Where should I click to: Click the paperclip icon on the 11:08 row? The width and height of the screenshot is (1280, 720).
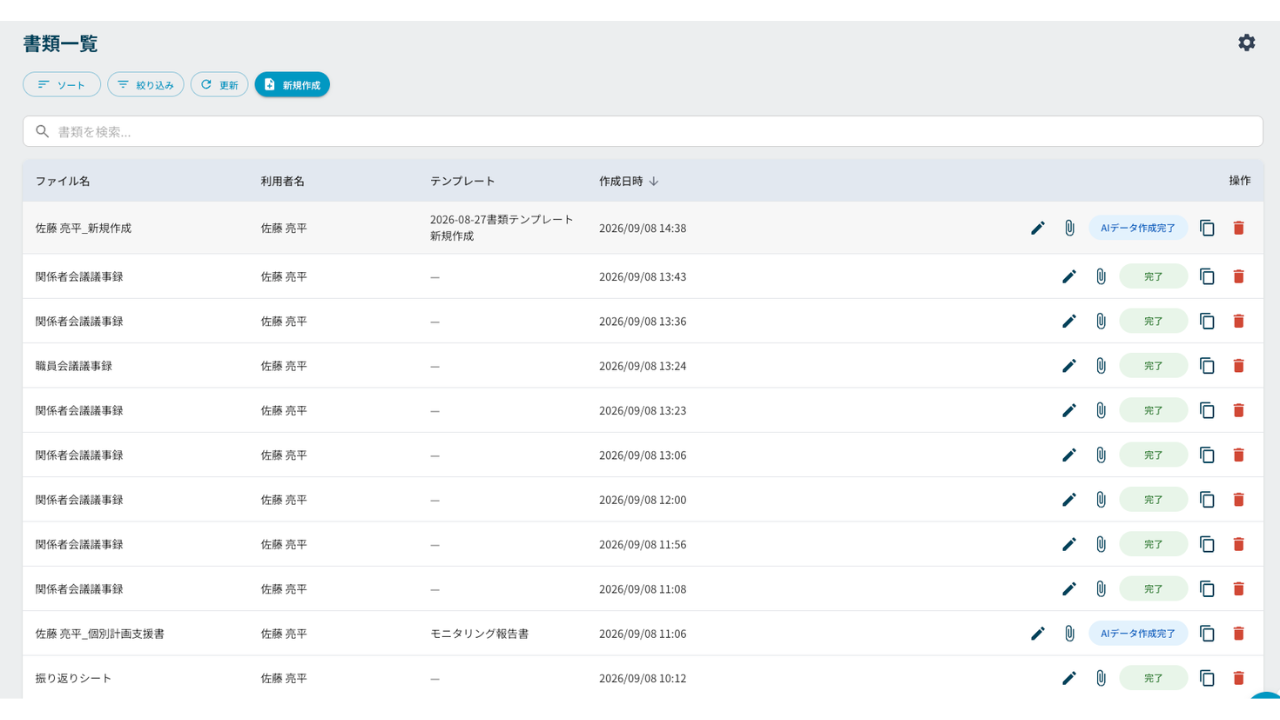tap(1101, 589)
